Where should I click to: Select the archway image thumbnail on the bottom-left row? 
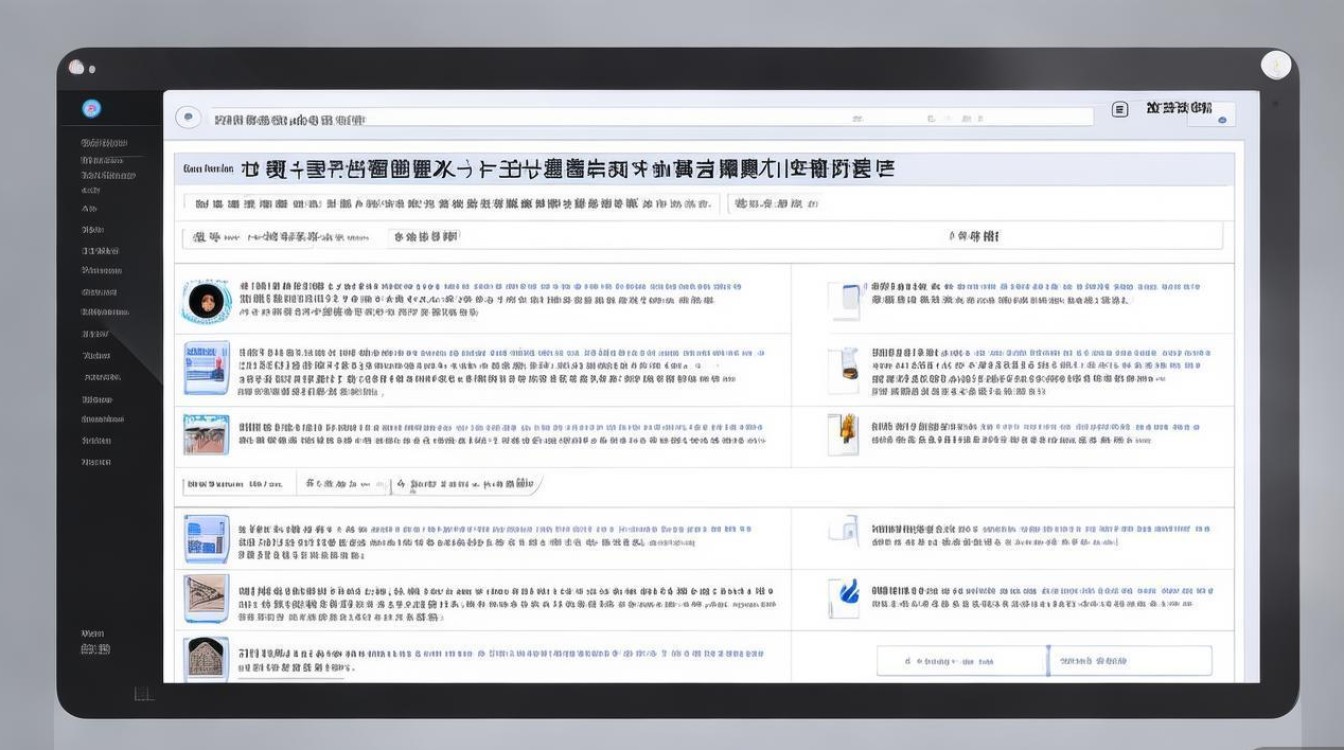(x=207, y=660)
